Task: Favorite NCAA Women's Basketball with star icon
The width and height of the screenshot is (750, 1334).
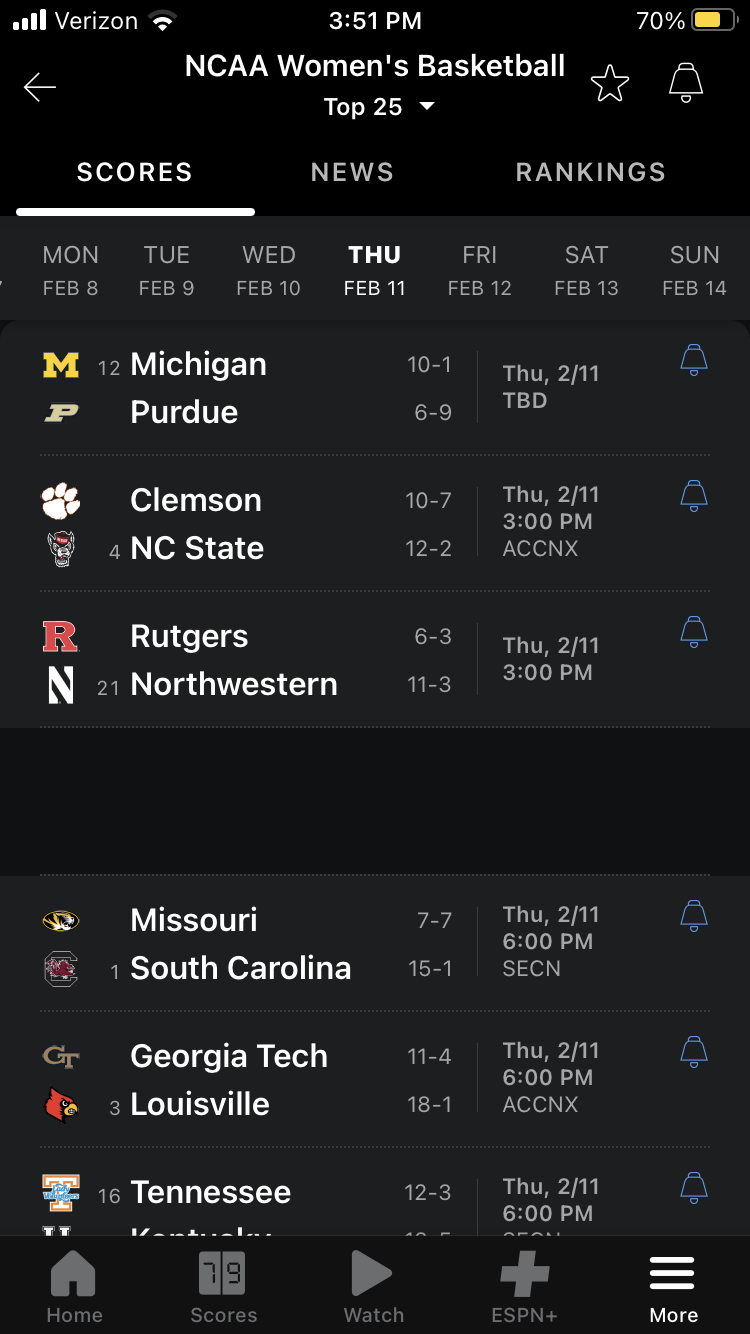Action: (610, 84)
